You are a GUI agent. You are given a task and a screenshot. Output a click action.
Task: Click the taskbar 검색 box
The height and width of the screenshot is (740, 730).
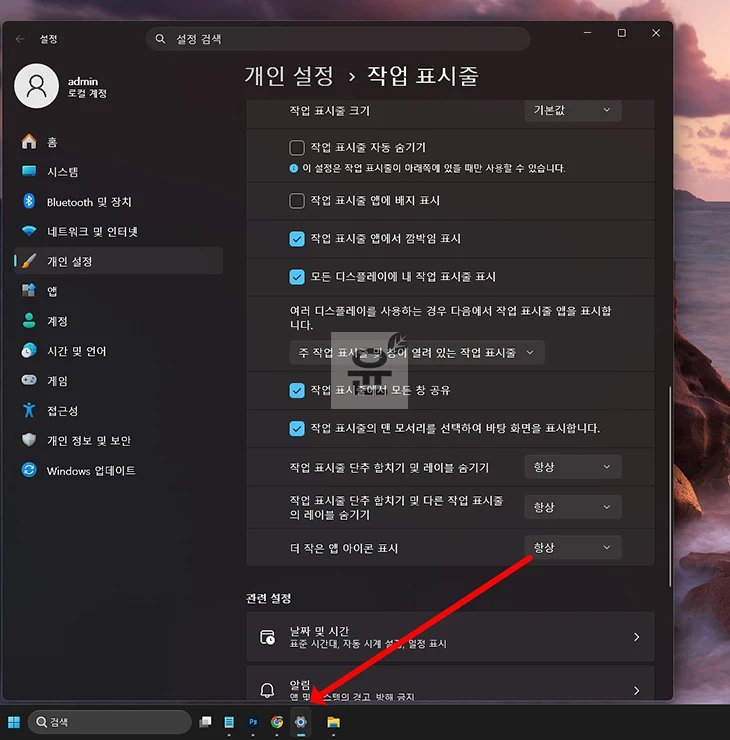(x=109, y=722)
